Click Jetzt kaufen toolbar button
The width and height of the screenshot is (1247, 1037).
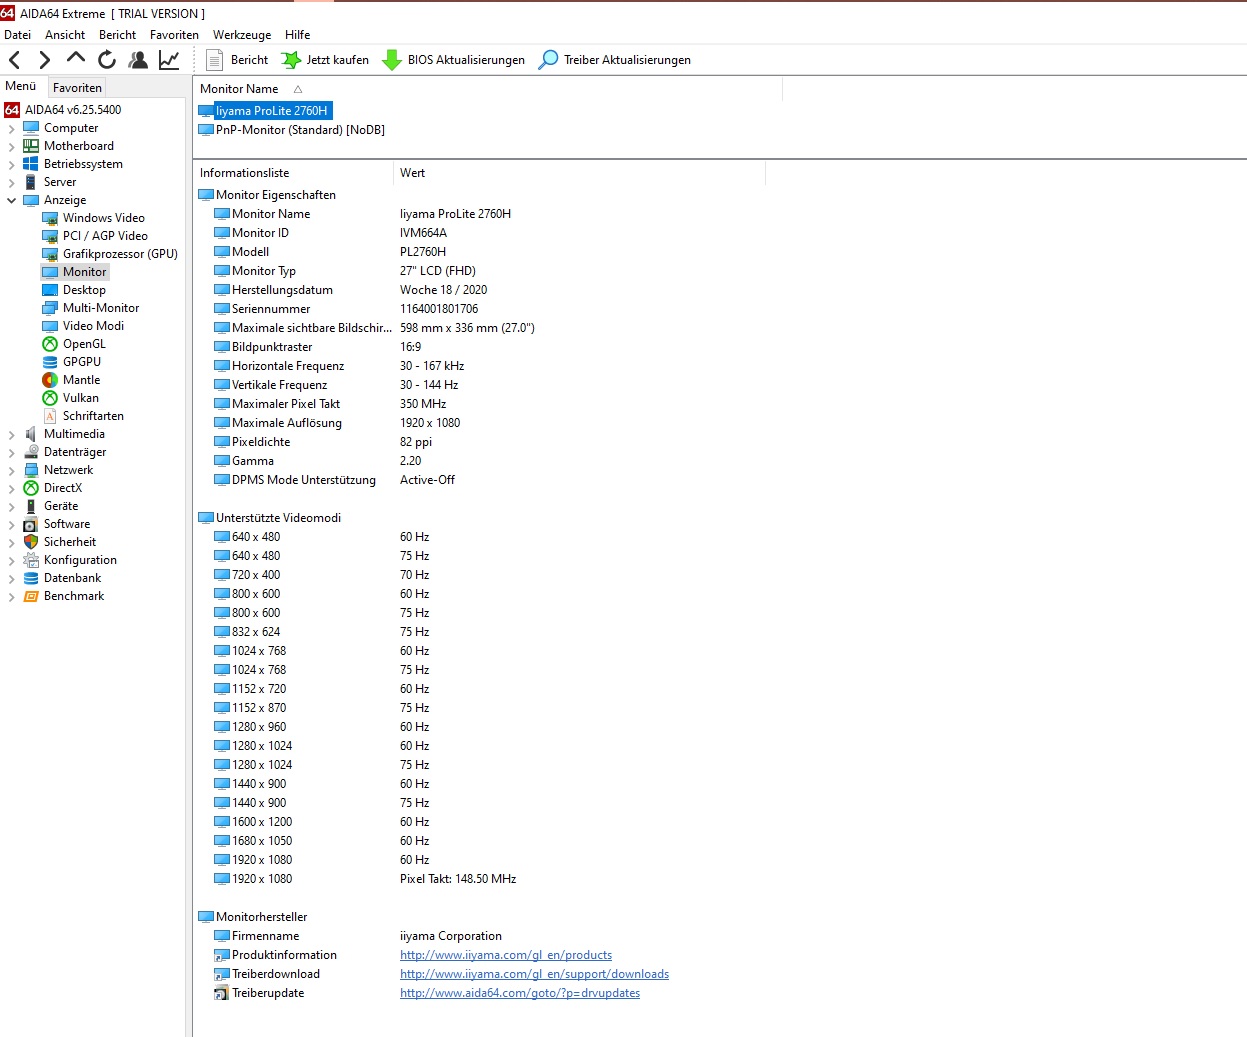click(x=325, y=60)
